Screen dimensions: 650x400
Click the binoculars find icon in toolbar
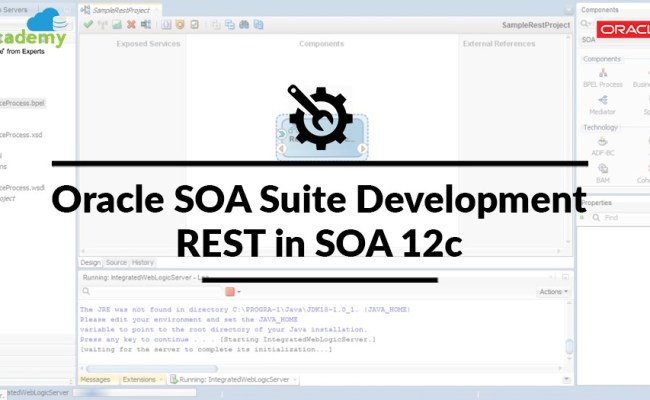click(244, 24)
